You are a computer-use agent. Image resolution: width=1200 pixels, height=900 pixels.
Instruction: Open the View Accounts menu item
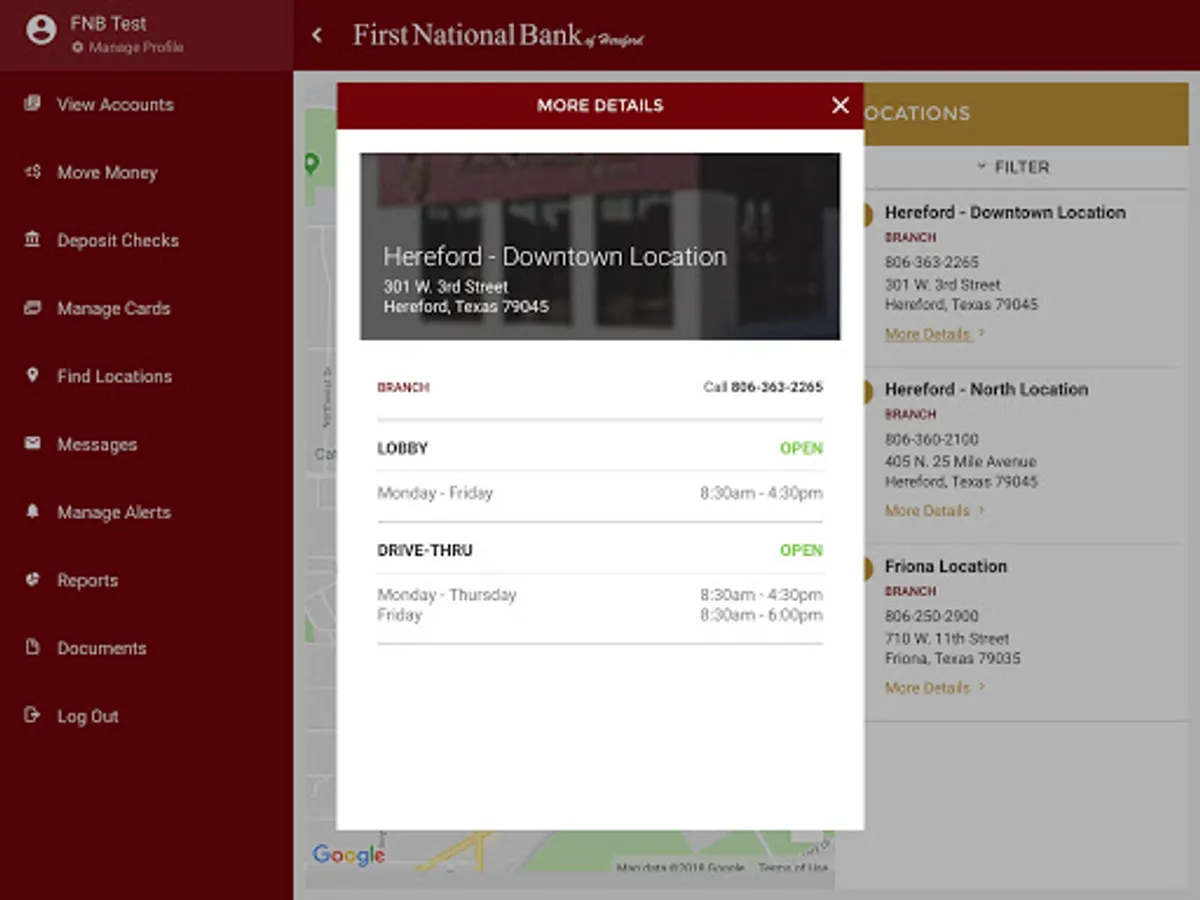coord(115,104)
